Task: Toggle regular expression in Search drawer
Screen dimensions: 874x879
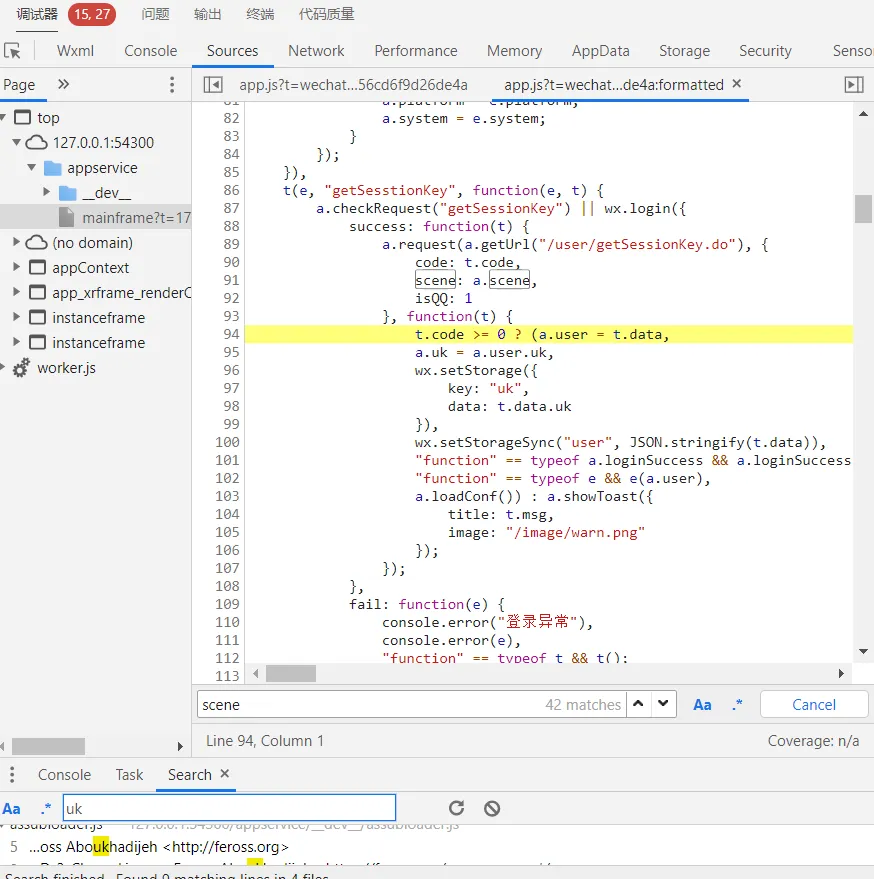Action: (46, 808)
